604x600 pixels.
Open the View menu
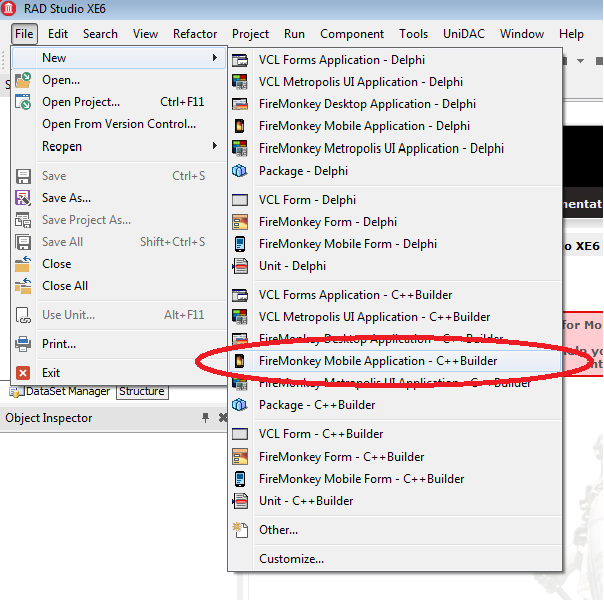point(145,34)
